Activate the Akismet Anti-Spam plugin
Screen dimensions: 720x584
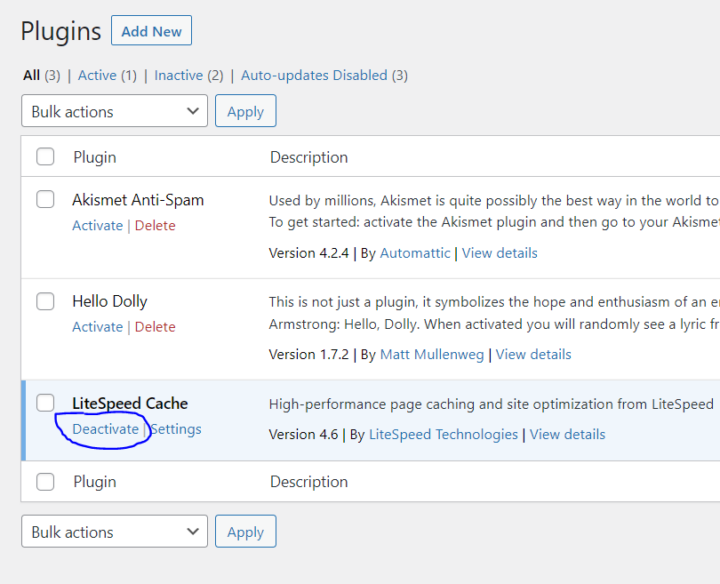click(97, 226)
